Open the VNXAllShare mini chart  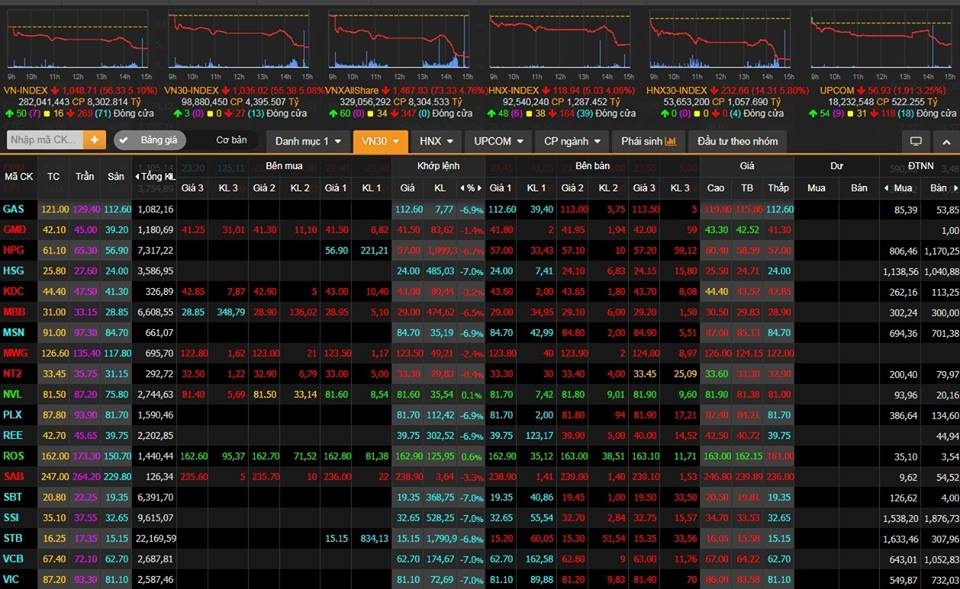coord(399,40)
